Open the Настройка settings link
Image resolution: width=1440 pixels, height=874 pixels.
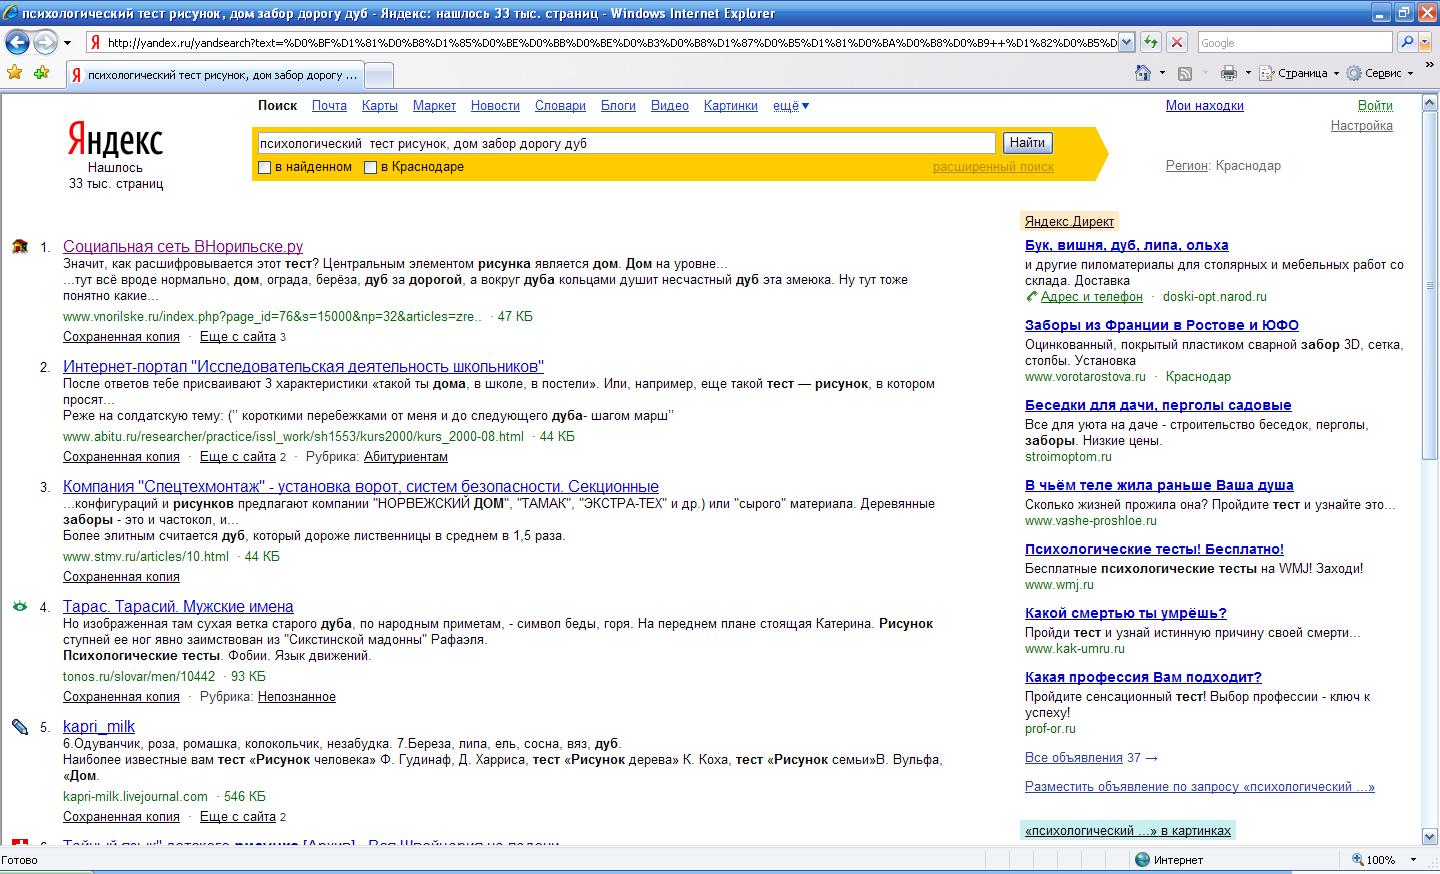pyautogui.click(x=1361, y=125)
